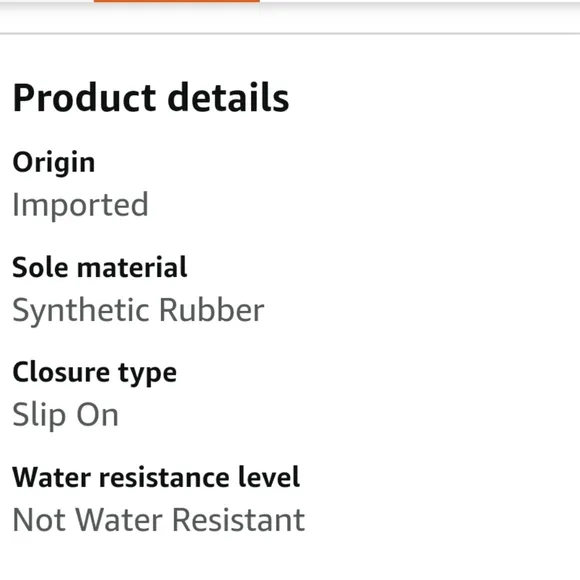Screen dimensions: 580x580
Task: Click the Water resistance level label
Action: tap(156, 477)
